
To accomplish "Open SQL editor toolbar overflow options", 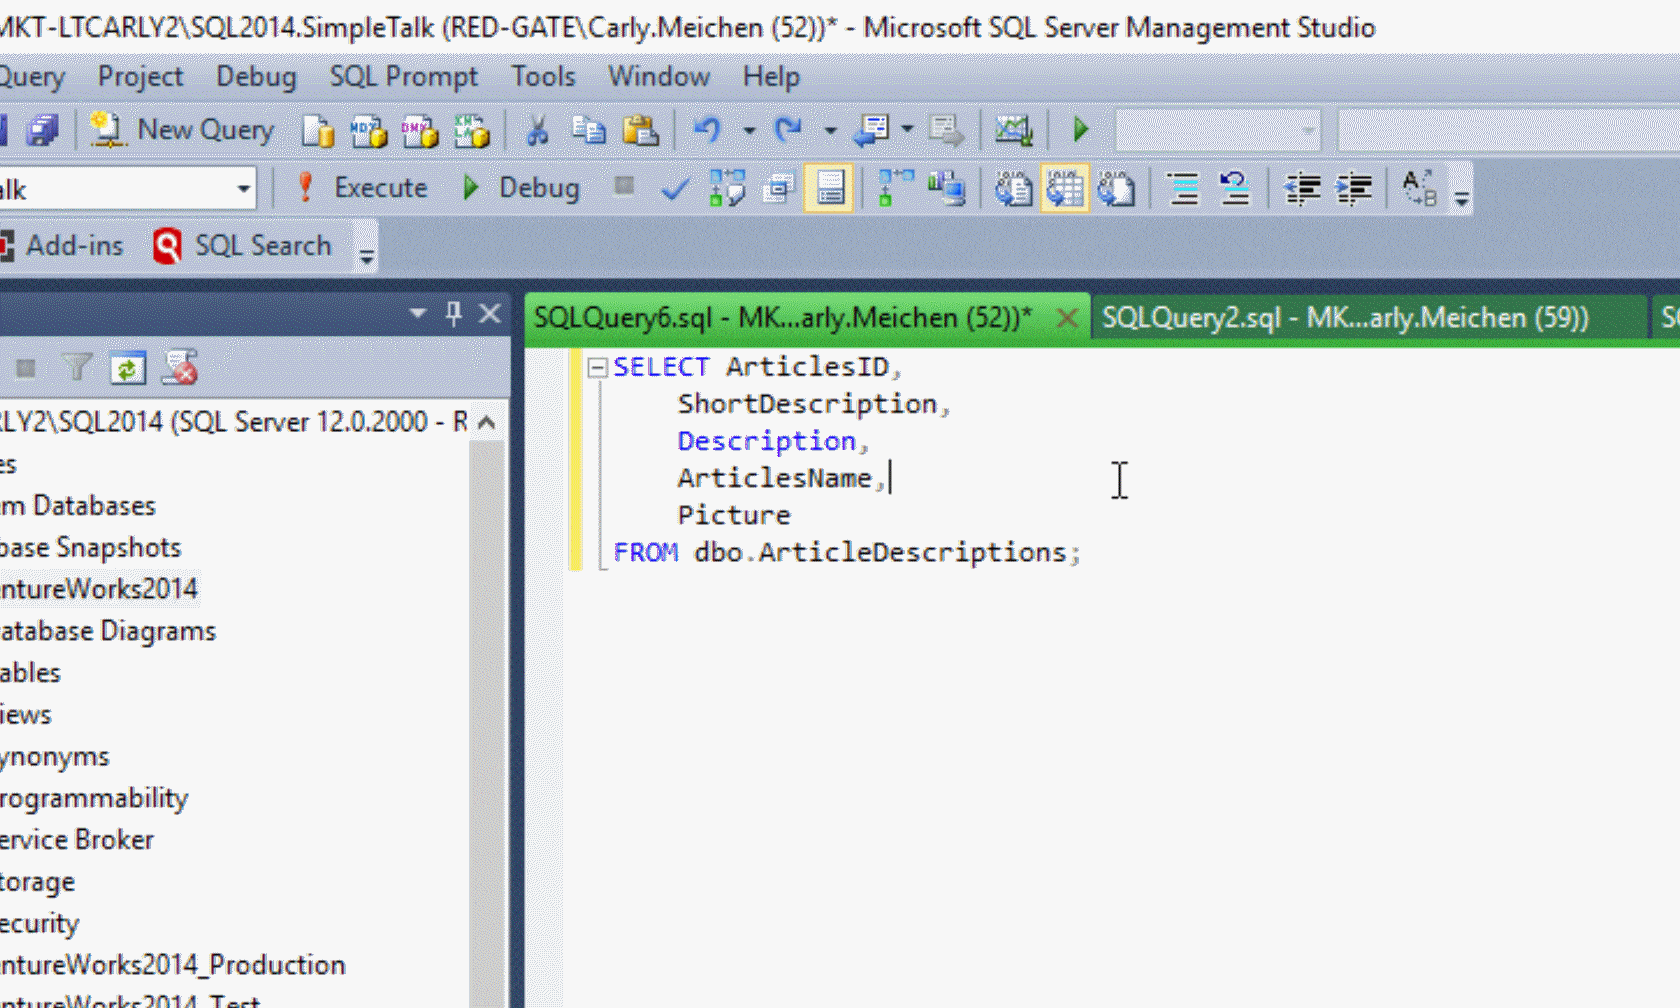I will pyautogui.click(x=1461, y=198).
